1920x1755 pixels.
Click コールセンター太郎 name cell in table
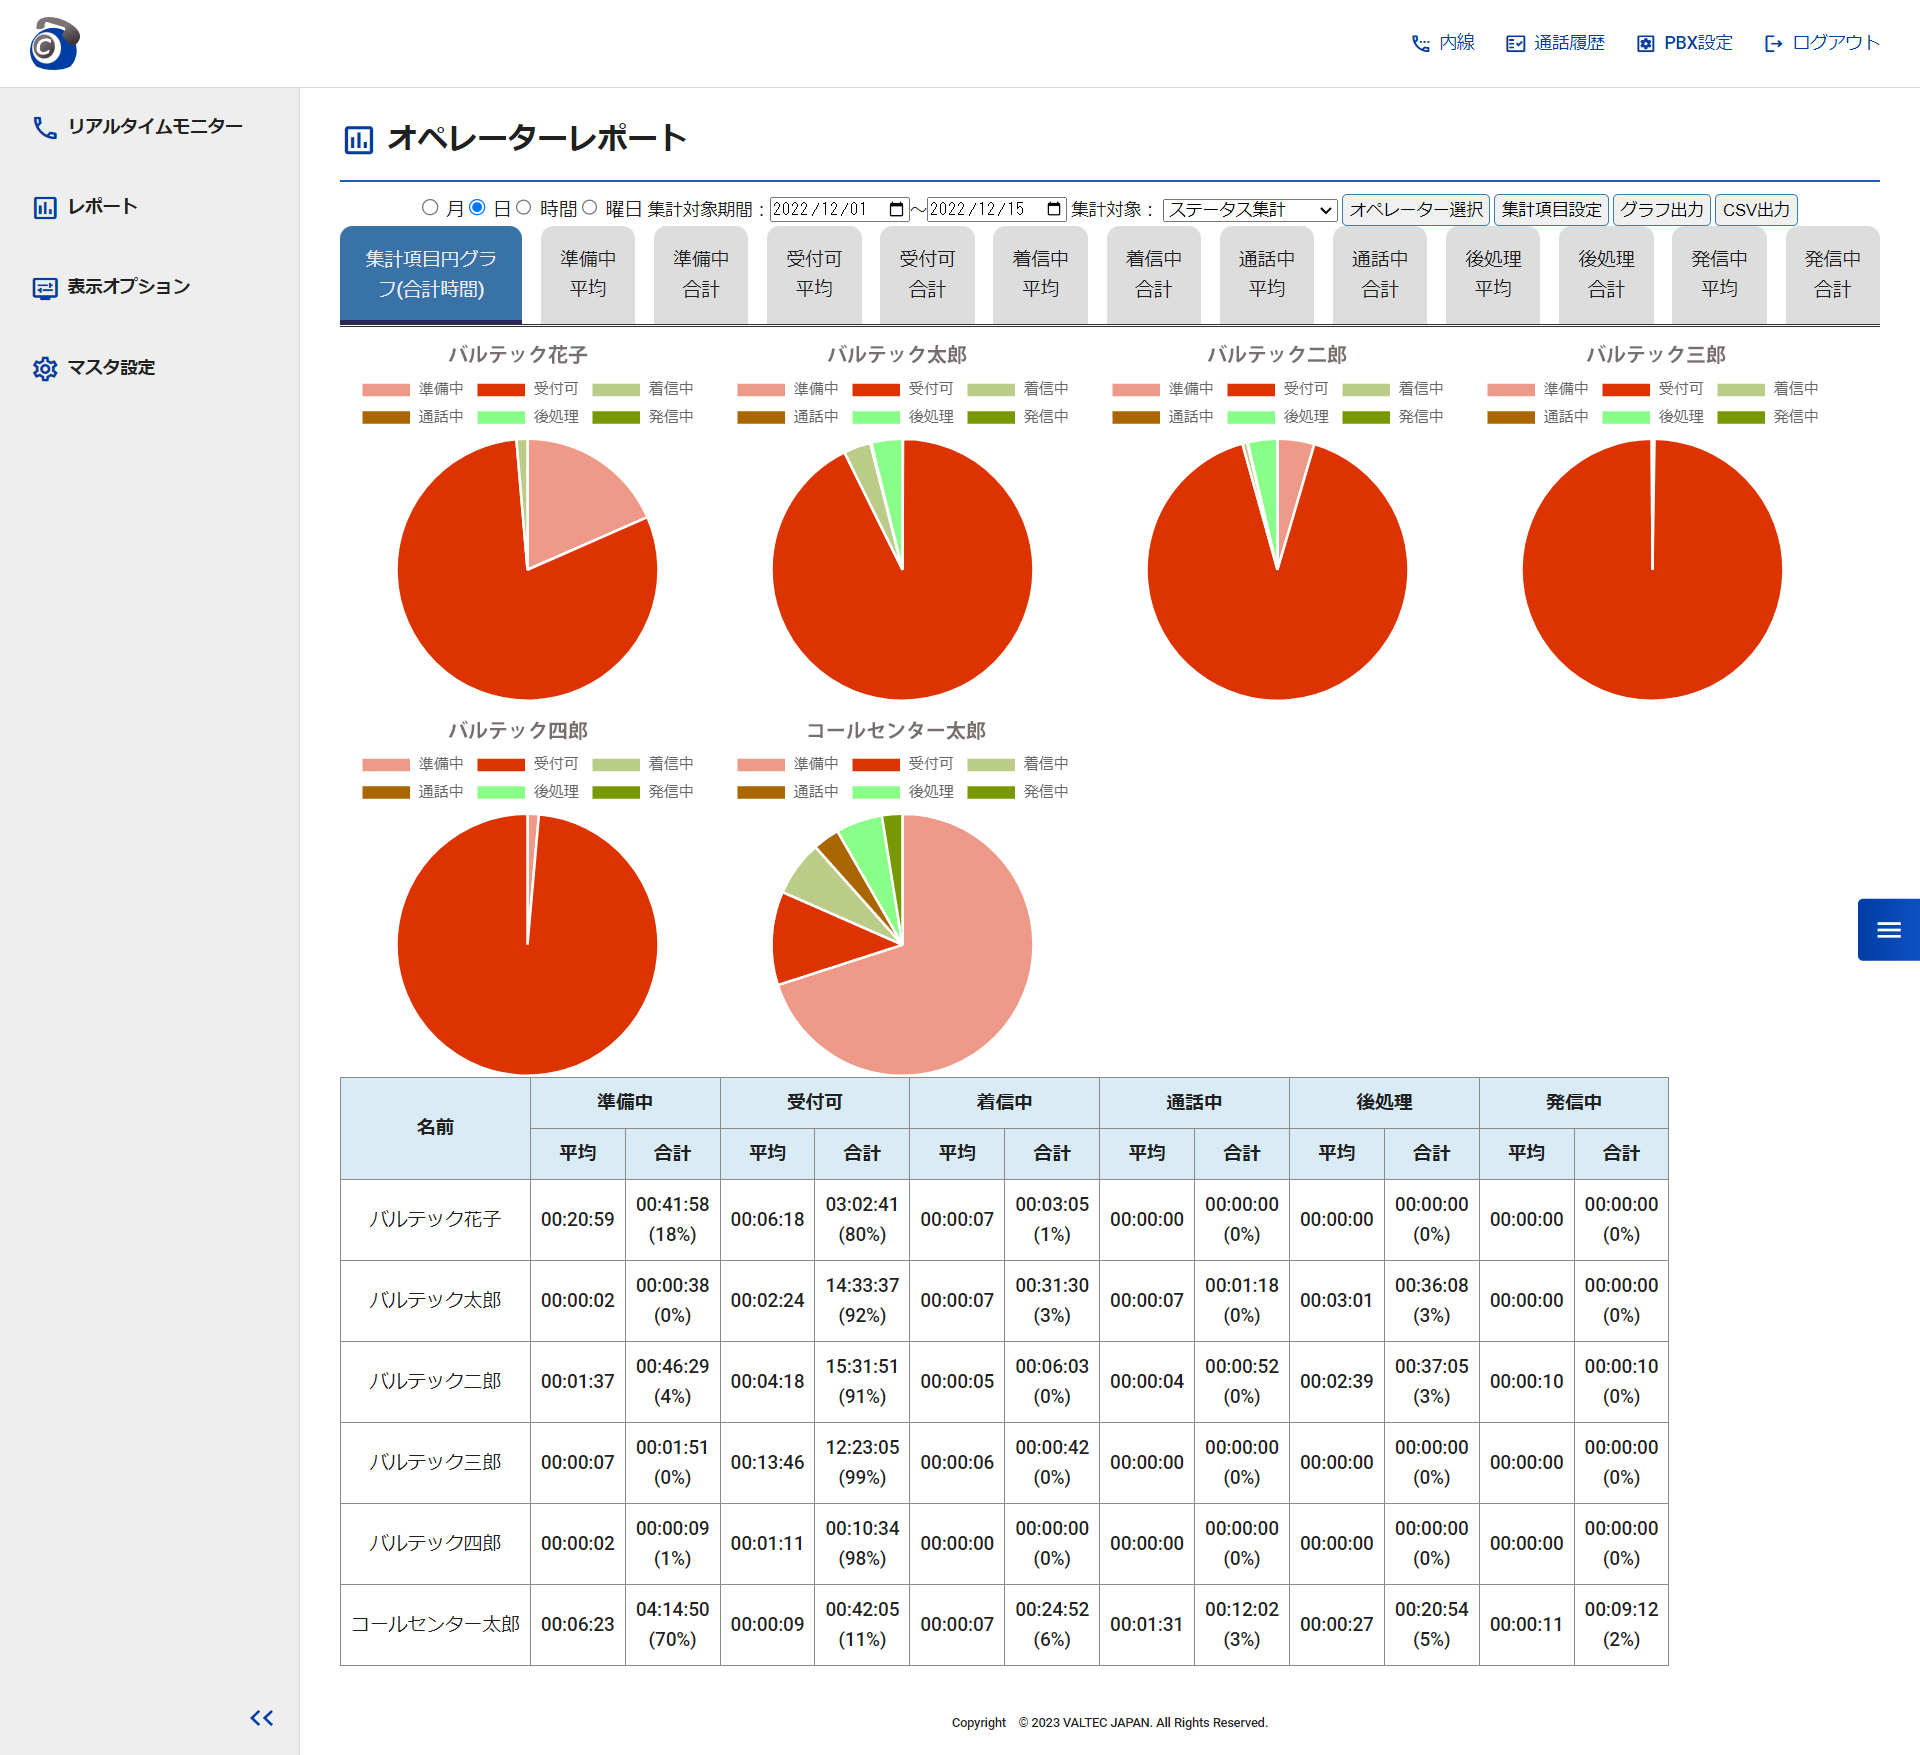click(x=435, y=1624)
